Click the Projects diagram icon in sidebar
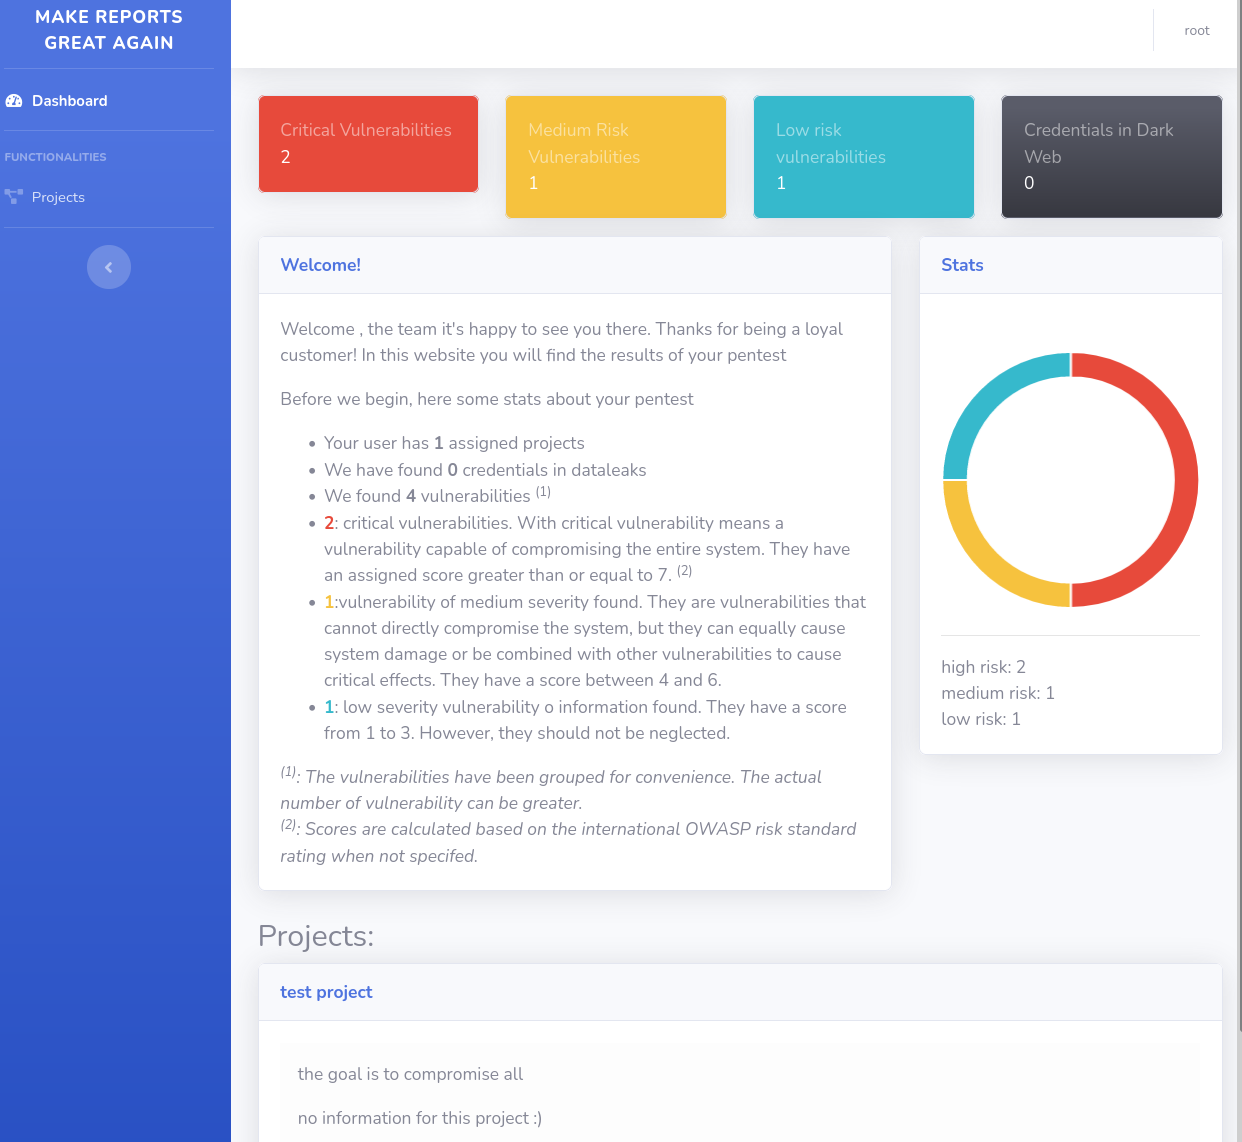Image resolution: width=1242 pixels, height=1142 pixels. (14, 197)
